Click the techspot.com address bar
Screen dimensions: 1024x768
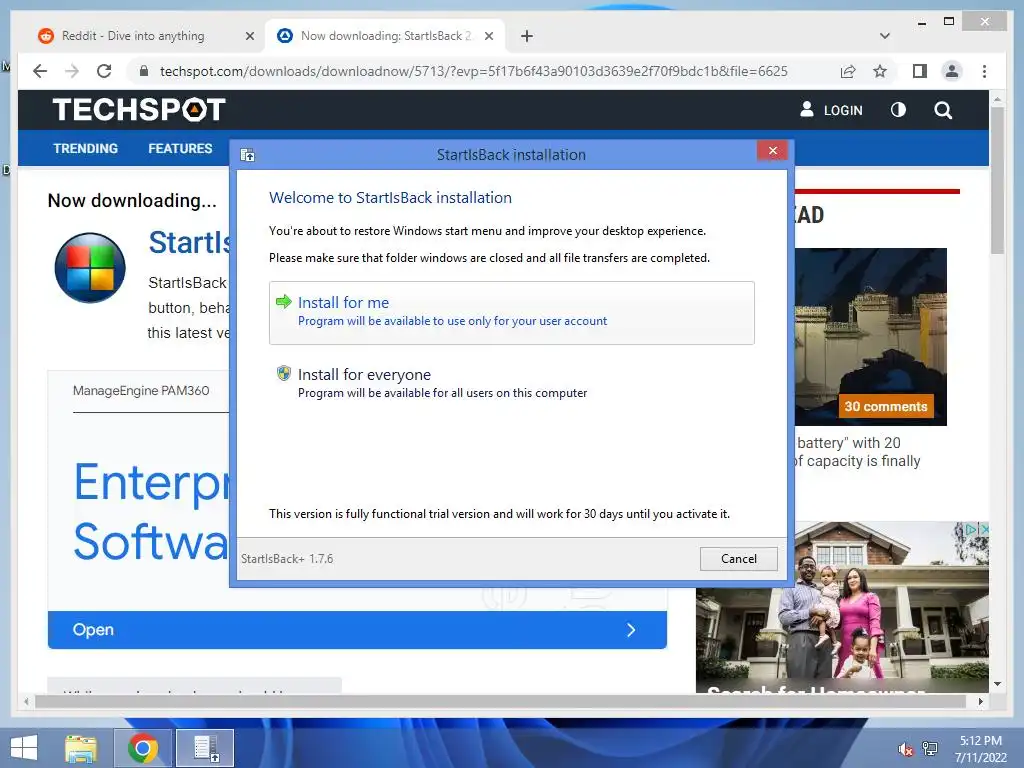click(473, 71)
